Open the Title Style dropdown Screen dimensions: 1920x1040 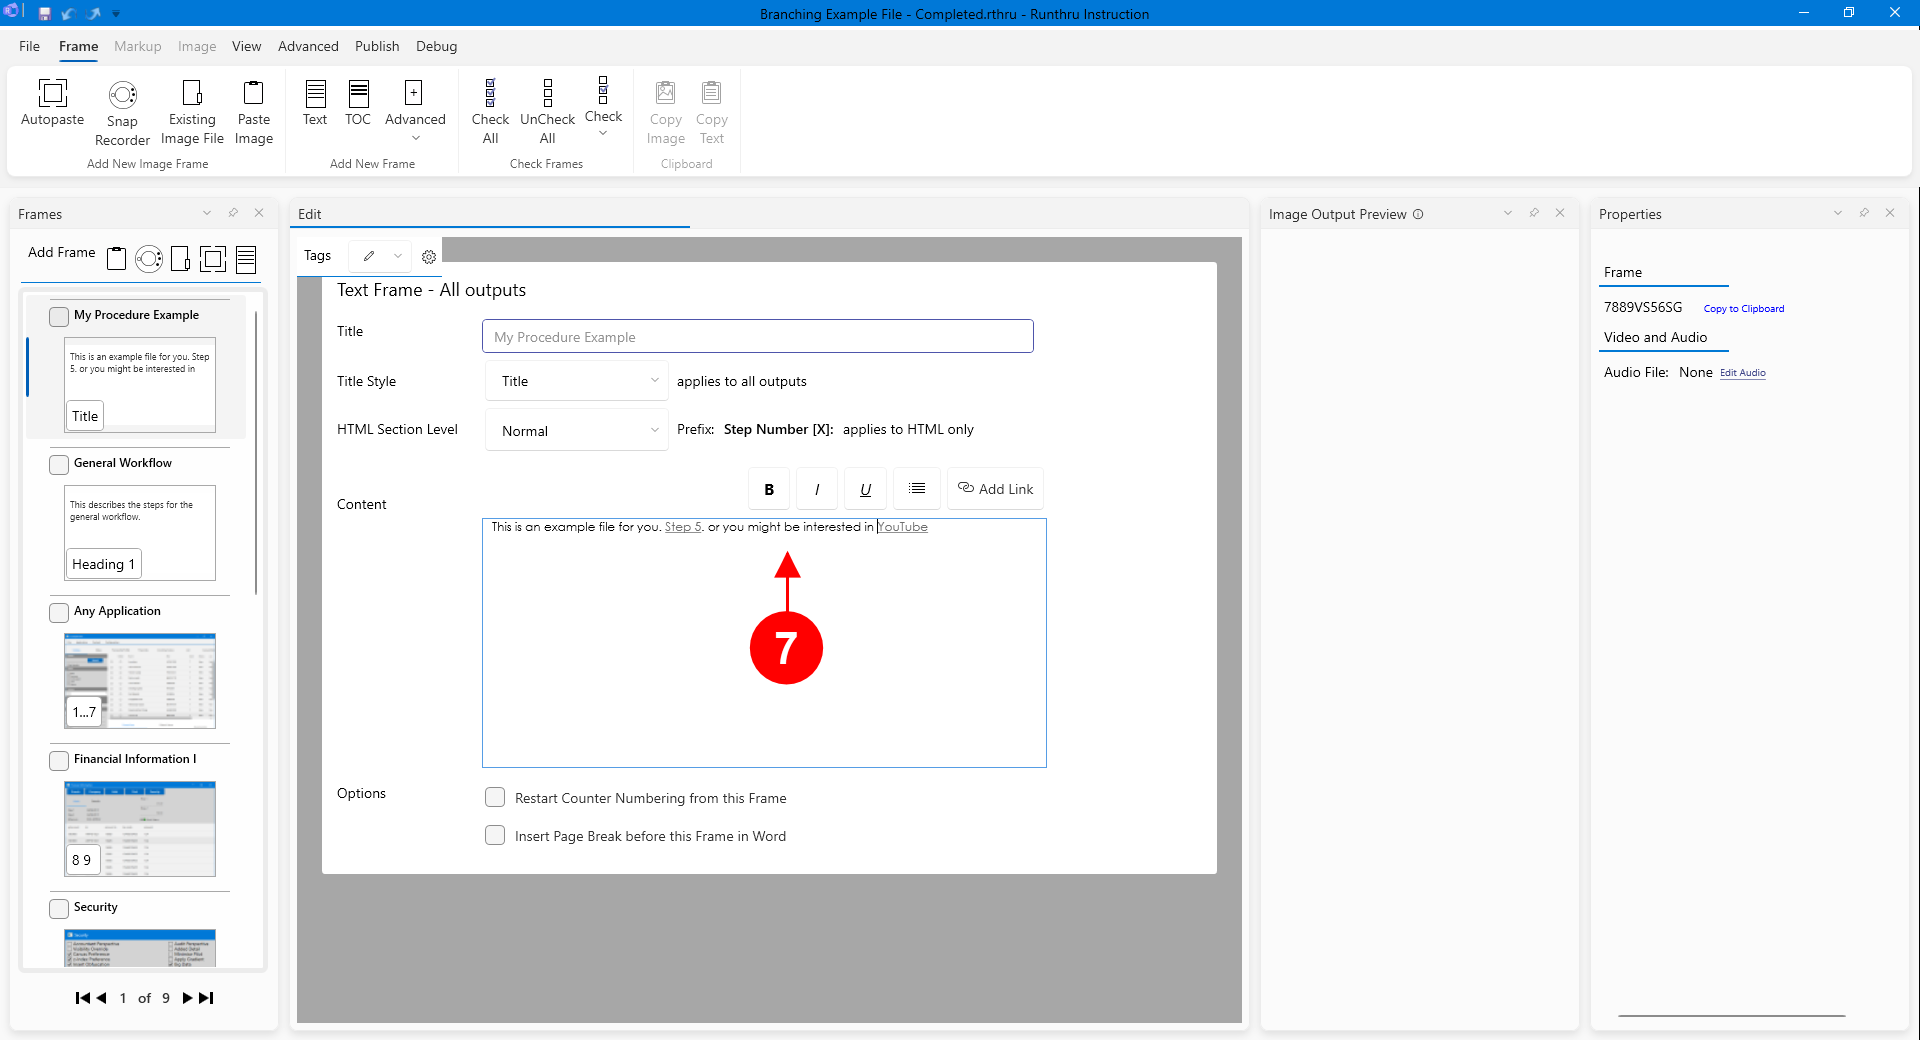tap(577, 381)
